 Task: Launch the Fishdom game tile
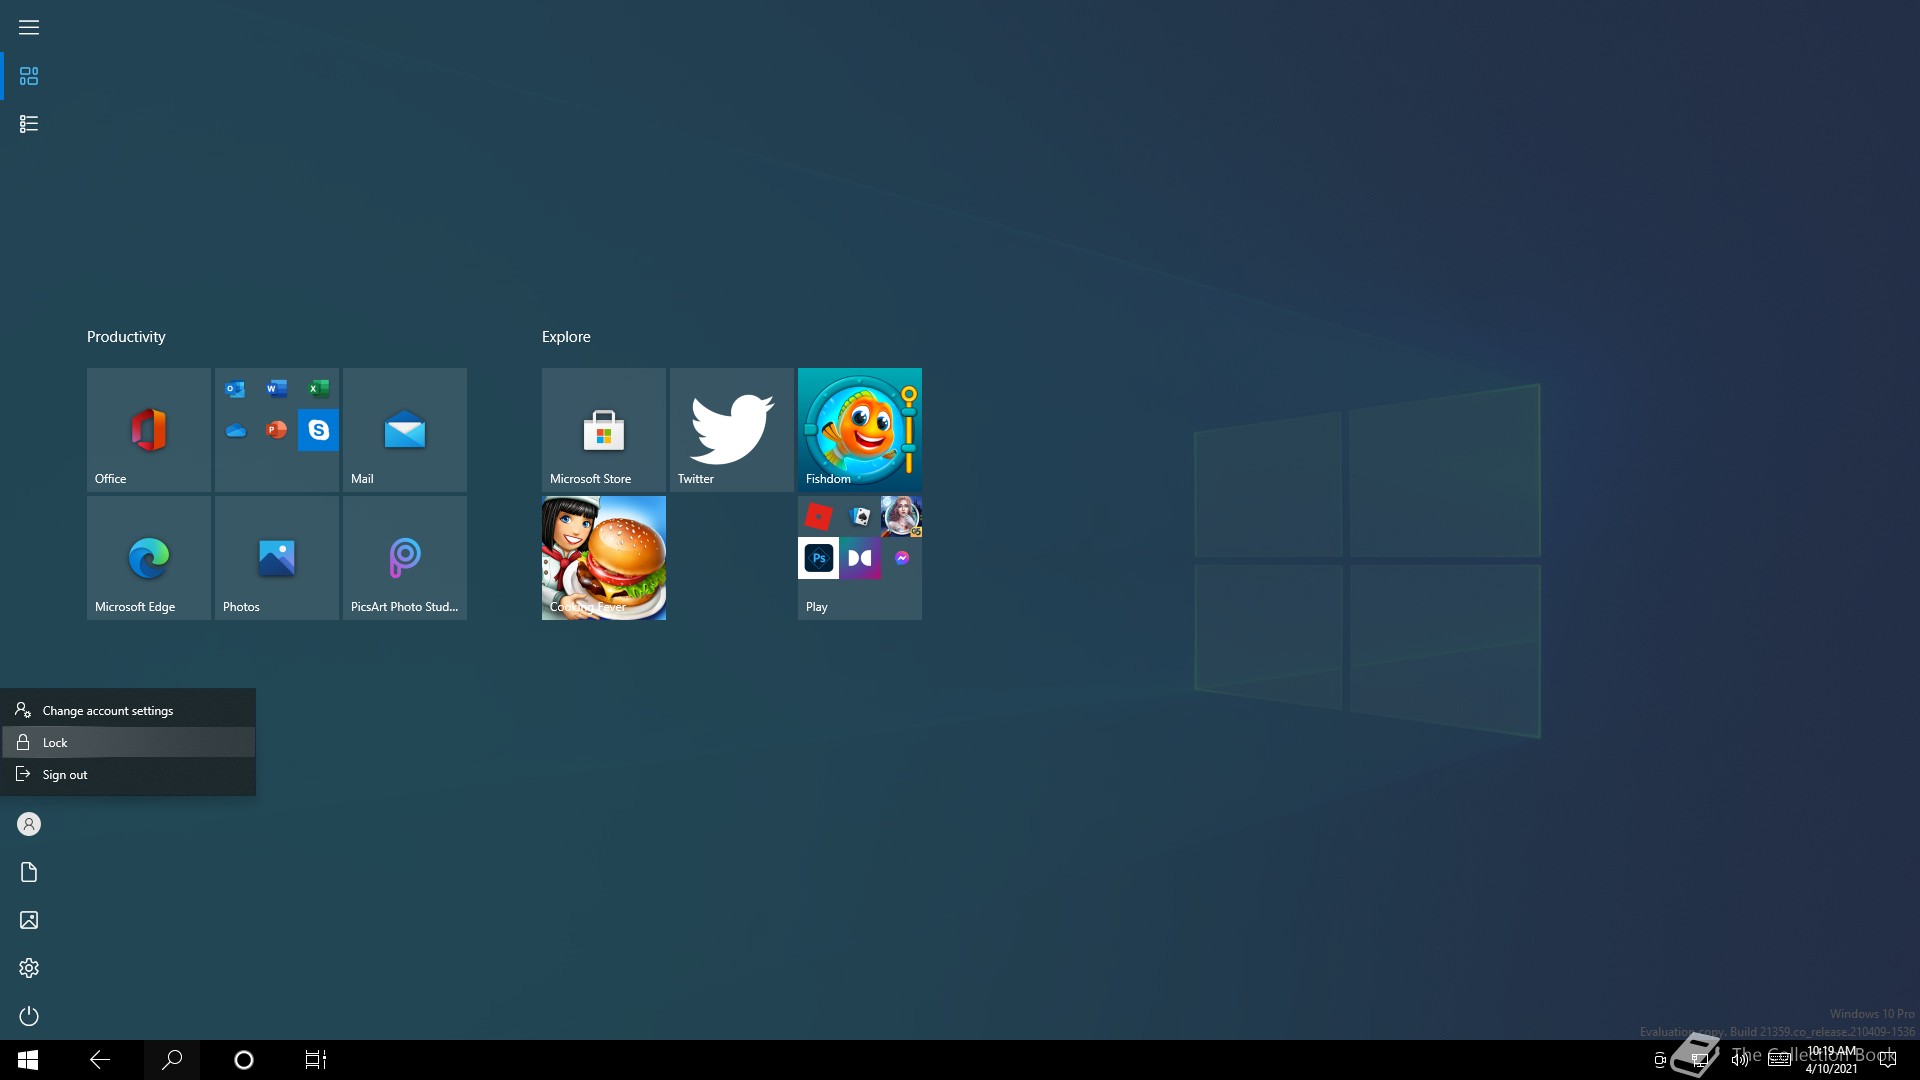coord(860,430)
